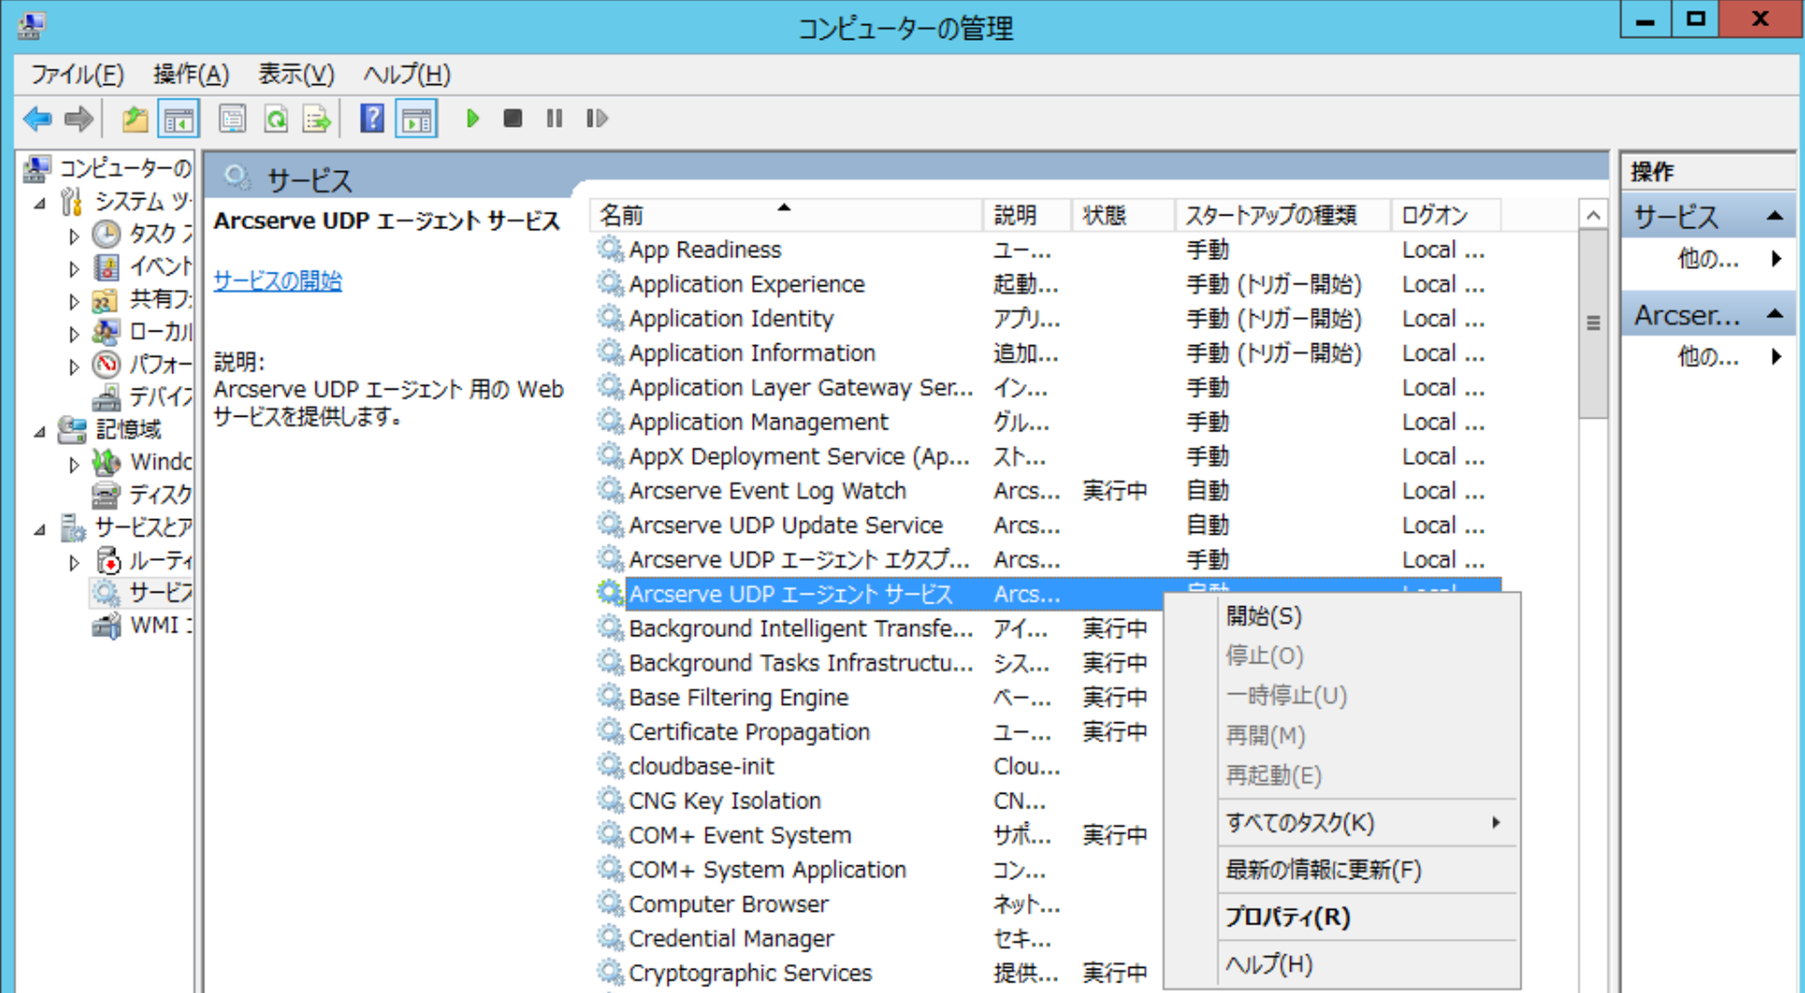Click the forward navigation arrow
Viewport: 1805px width, 993px height.
point(77,119)
